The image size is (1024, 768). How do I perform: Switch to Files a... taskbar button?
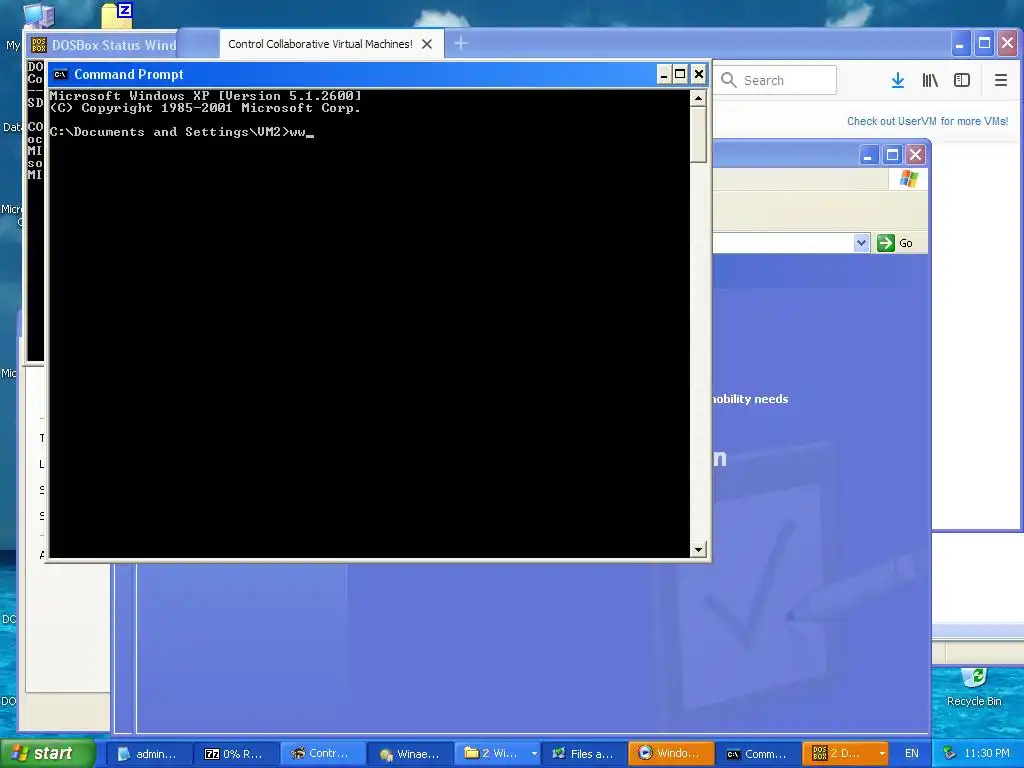(584, 754)
